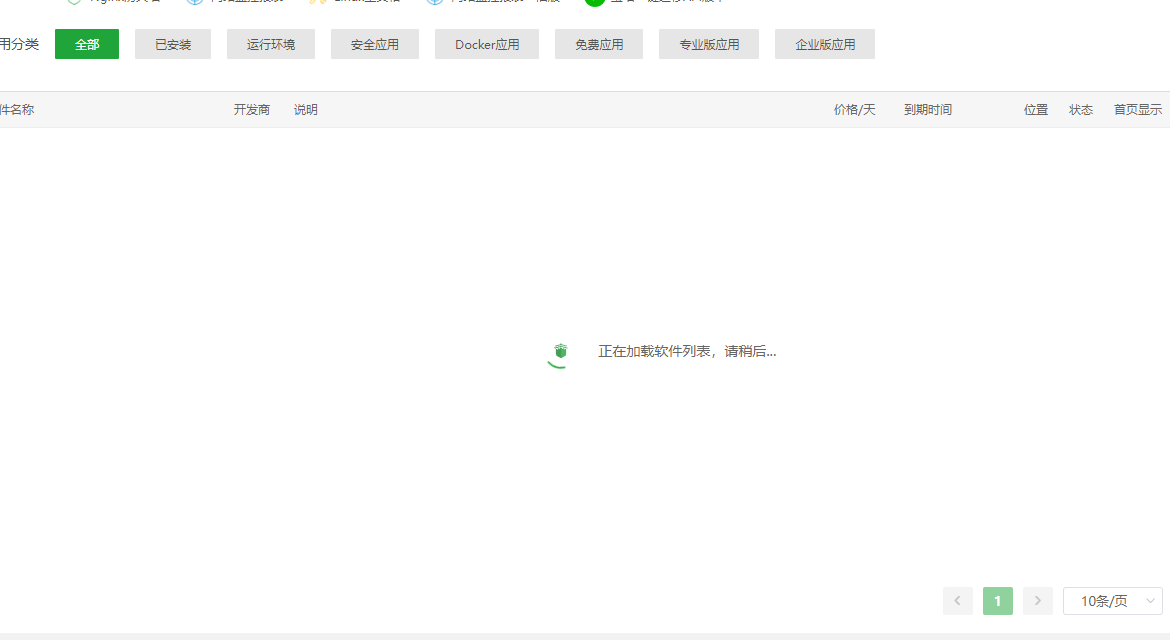Select the 全部 category tab
Screen dimensions: 1170x640
pyautogui.click(x=87, y=44)
